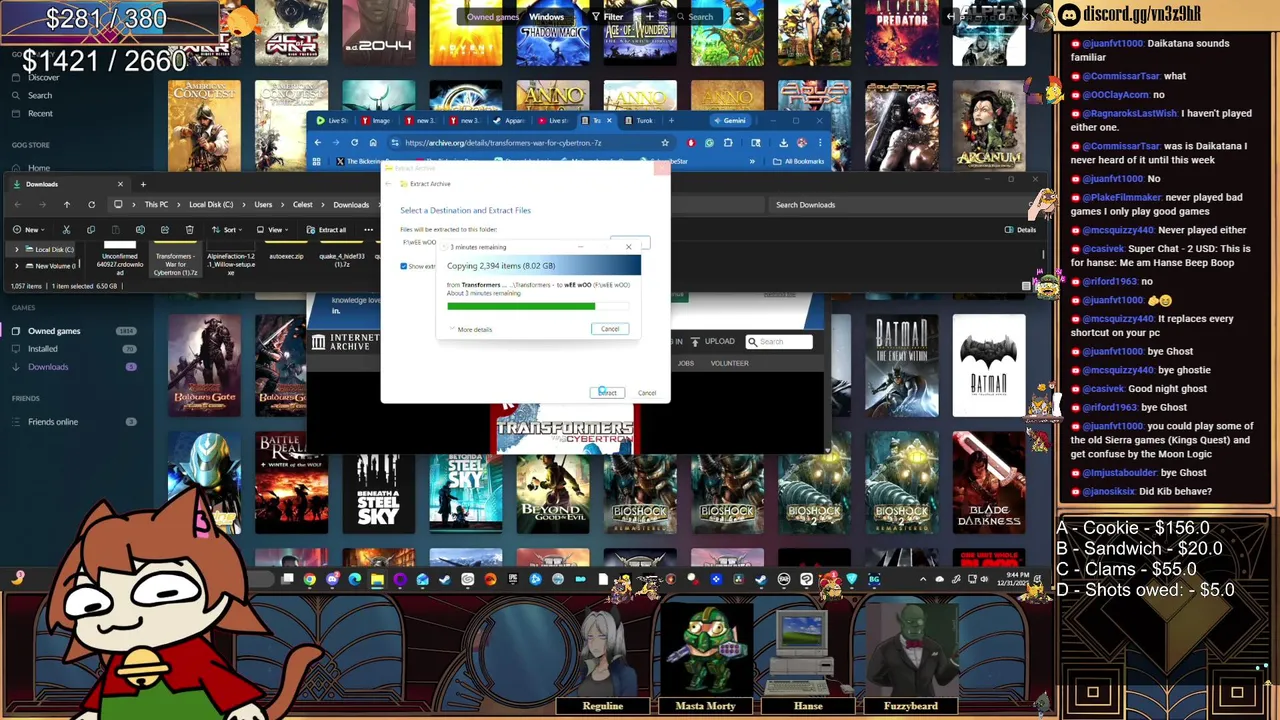Open a new Chrome tab
1280x720 pixels.
point(671,121)
